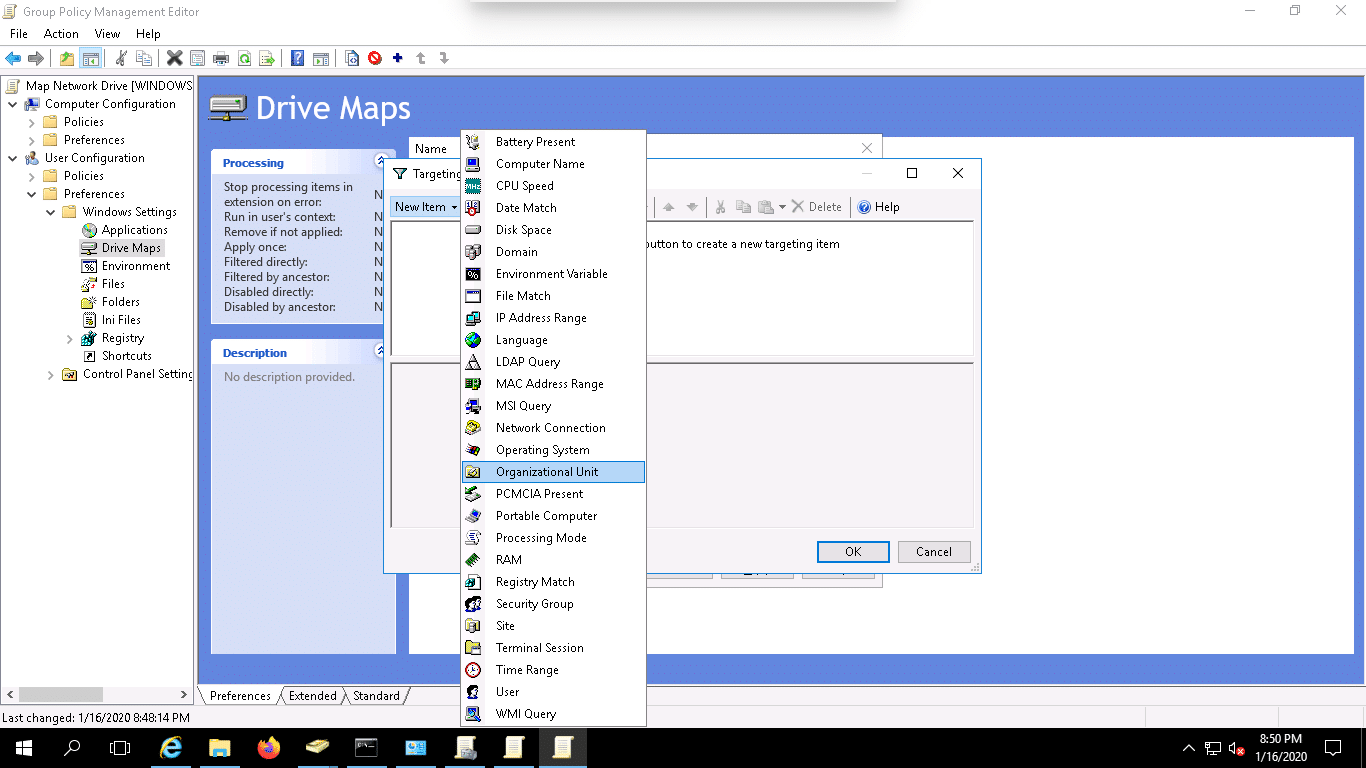
Task: Go up one level using the folder icon
Action: click(x=67, y=58)
